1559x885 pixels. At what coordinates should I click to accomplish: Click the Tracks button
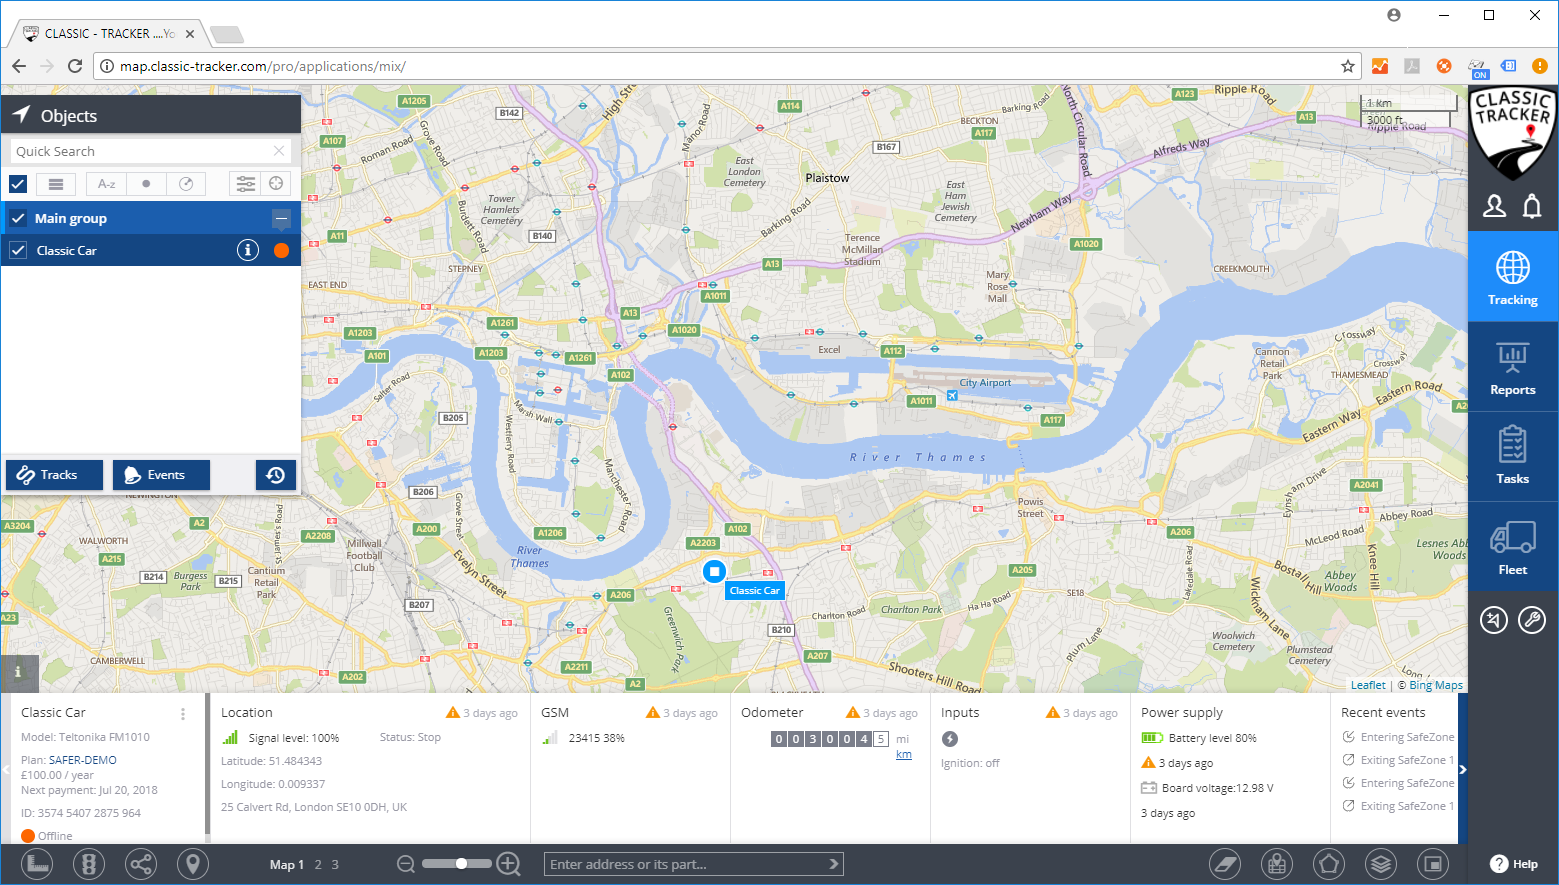tap(55, 475)
